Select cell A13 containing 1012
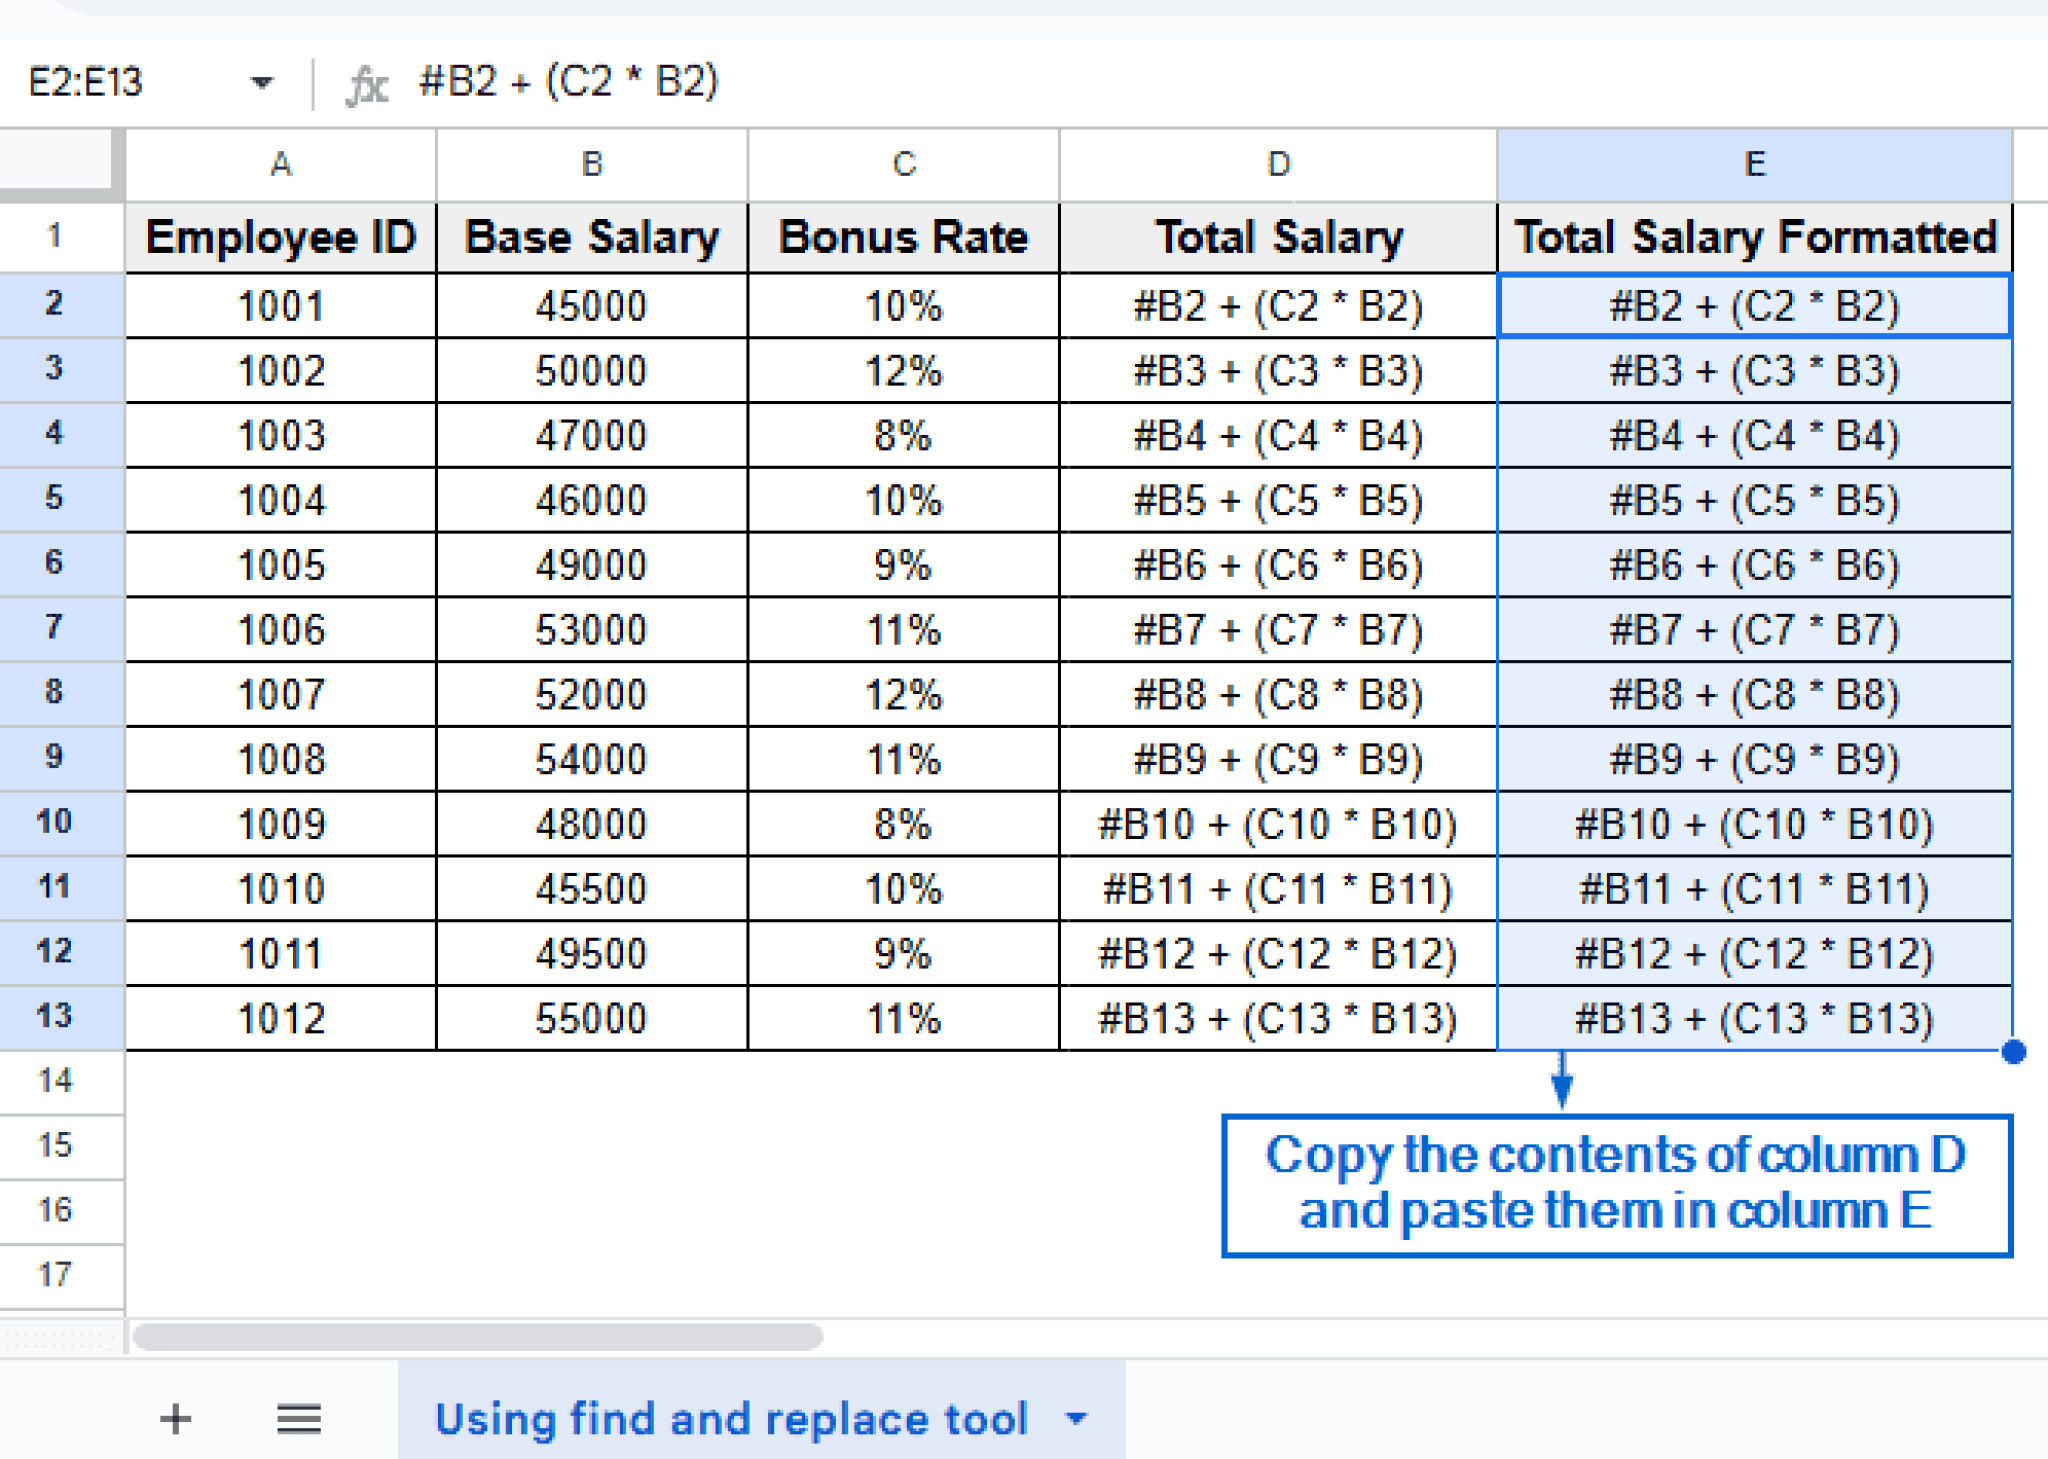2048x1459 pixels. 280,1018
